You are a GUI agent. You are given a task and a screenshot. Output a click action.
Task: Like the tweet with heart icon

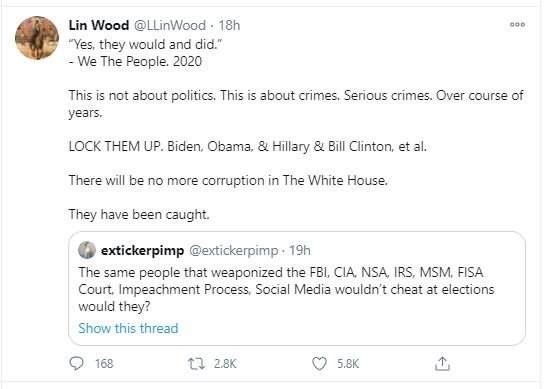coord(319,363)
